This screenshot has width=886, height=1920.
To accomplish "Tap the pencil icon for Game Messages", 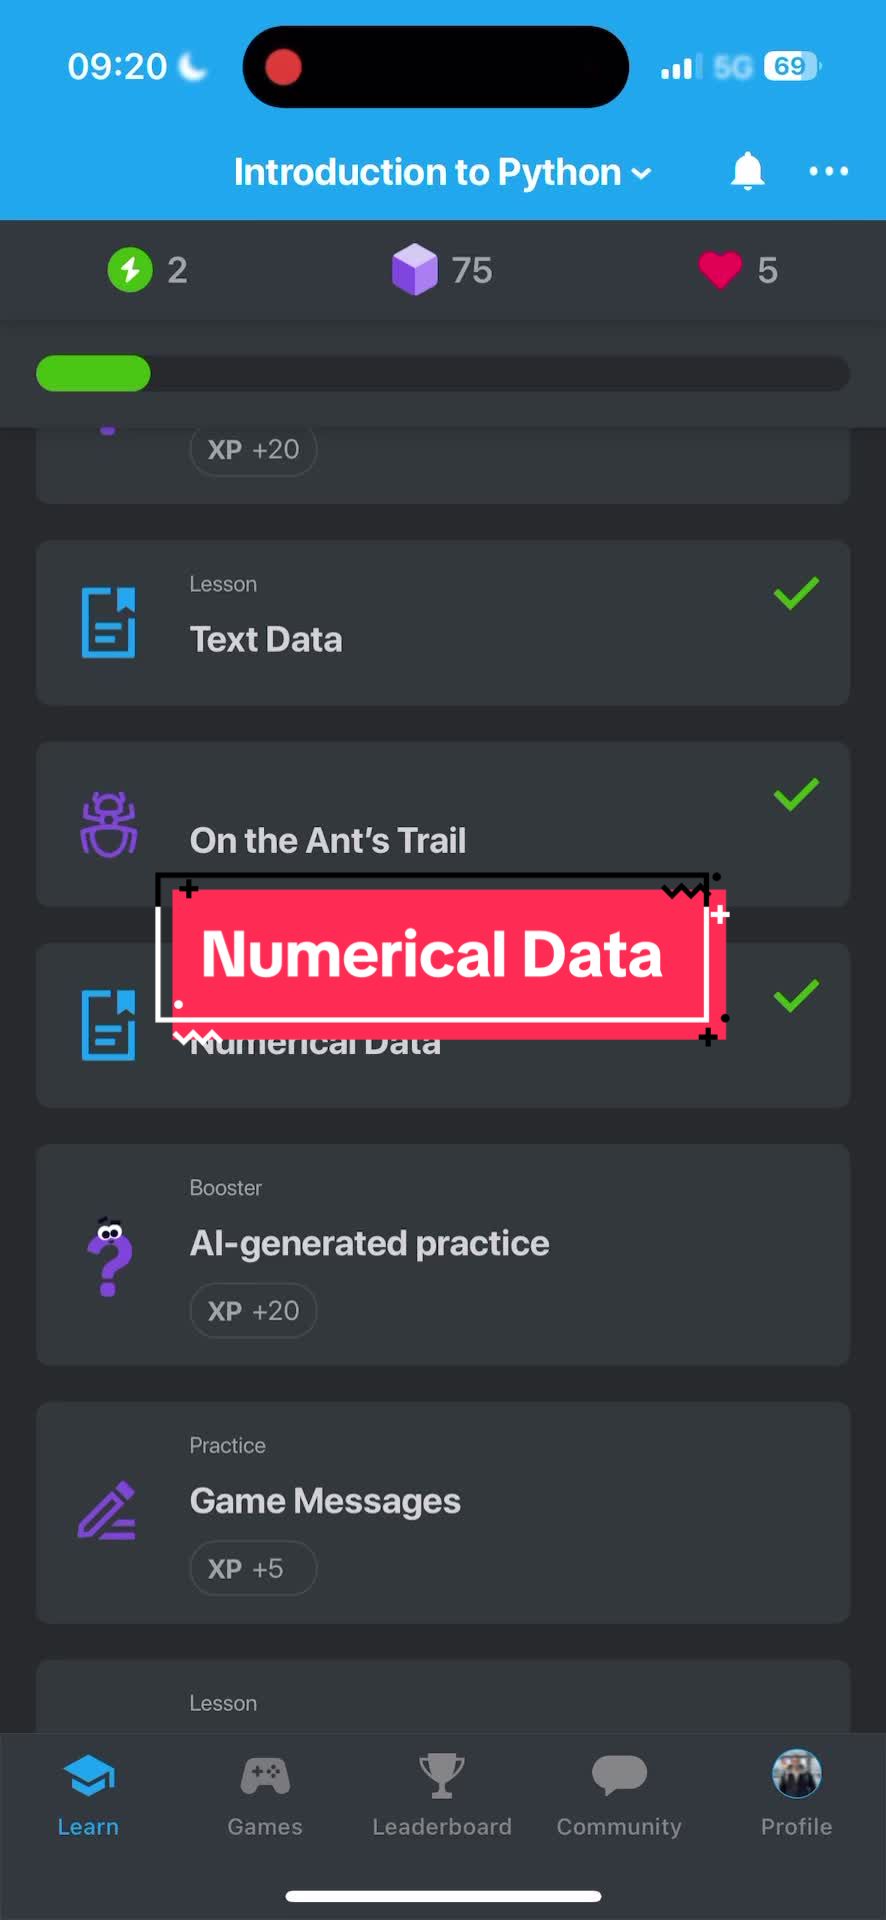I will [x=107, y=1510].
